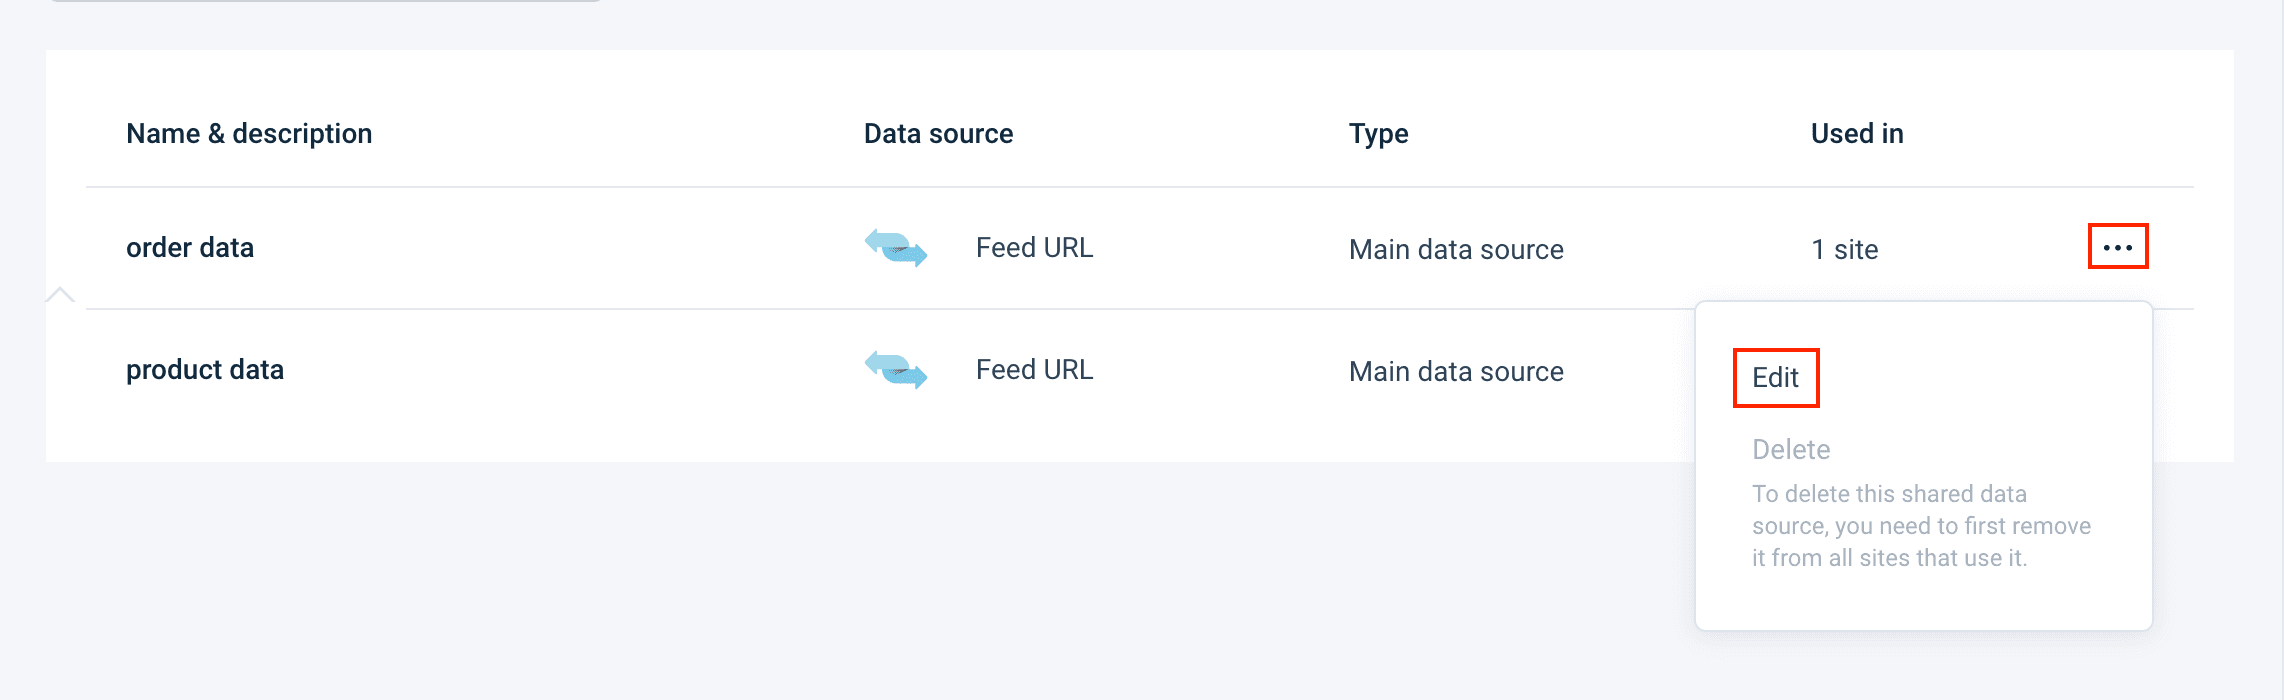Click the Type column header
Screen dimensions: 2284x700
1378,134
